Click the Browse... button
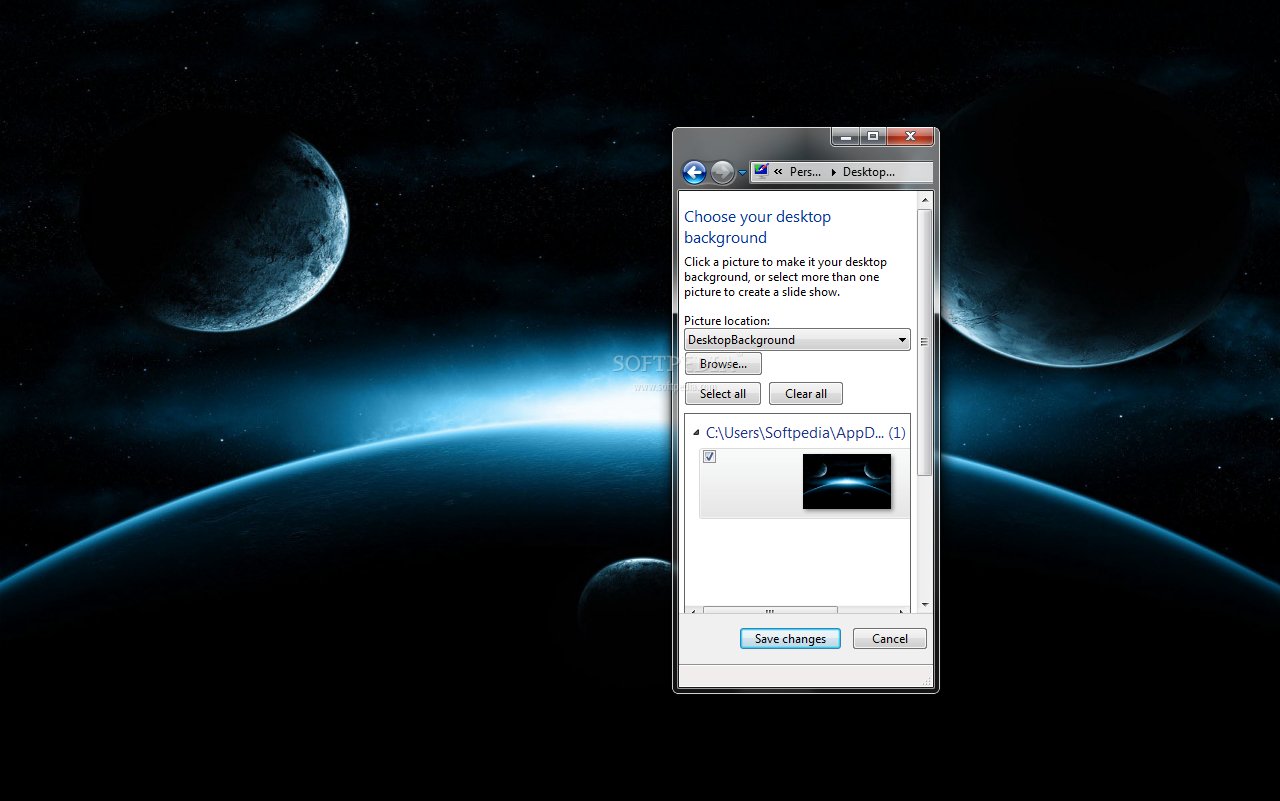Screen dimensions: 1280x801 point(723,364)
